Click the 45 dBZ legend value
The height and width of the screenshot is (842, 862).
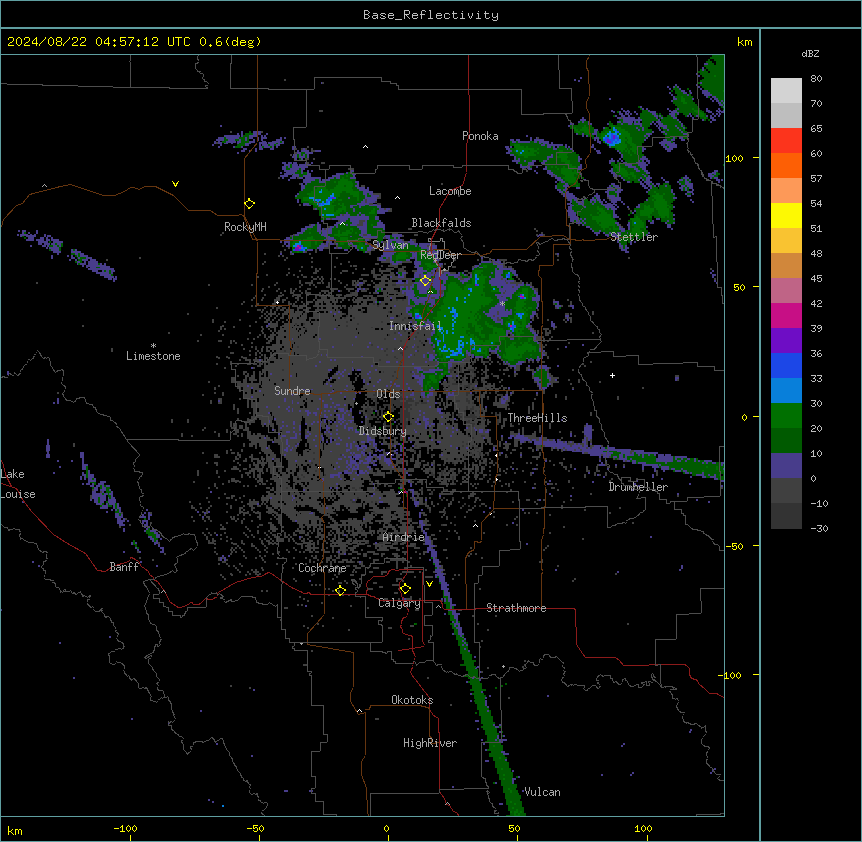tap(816, 279)
